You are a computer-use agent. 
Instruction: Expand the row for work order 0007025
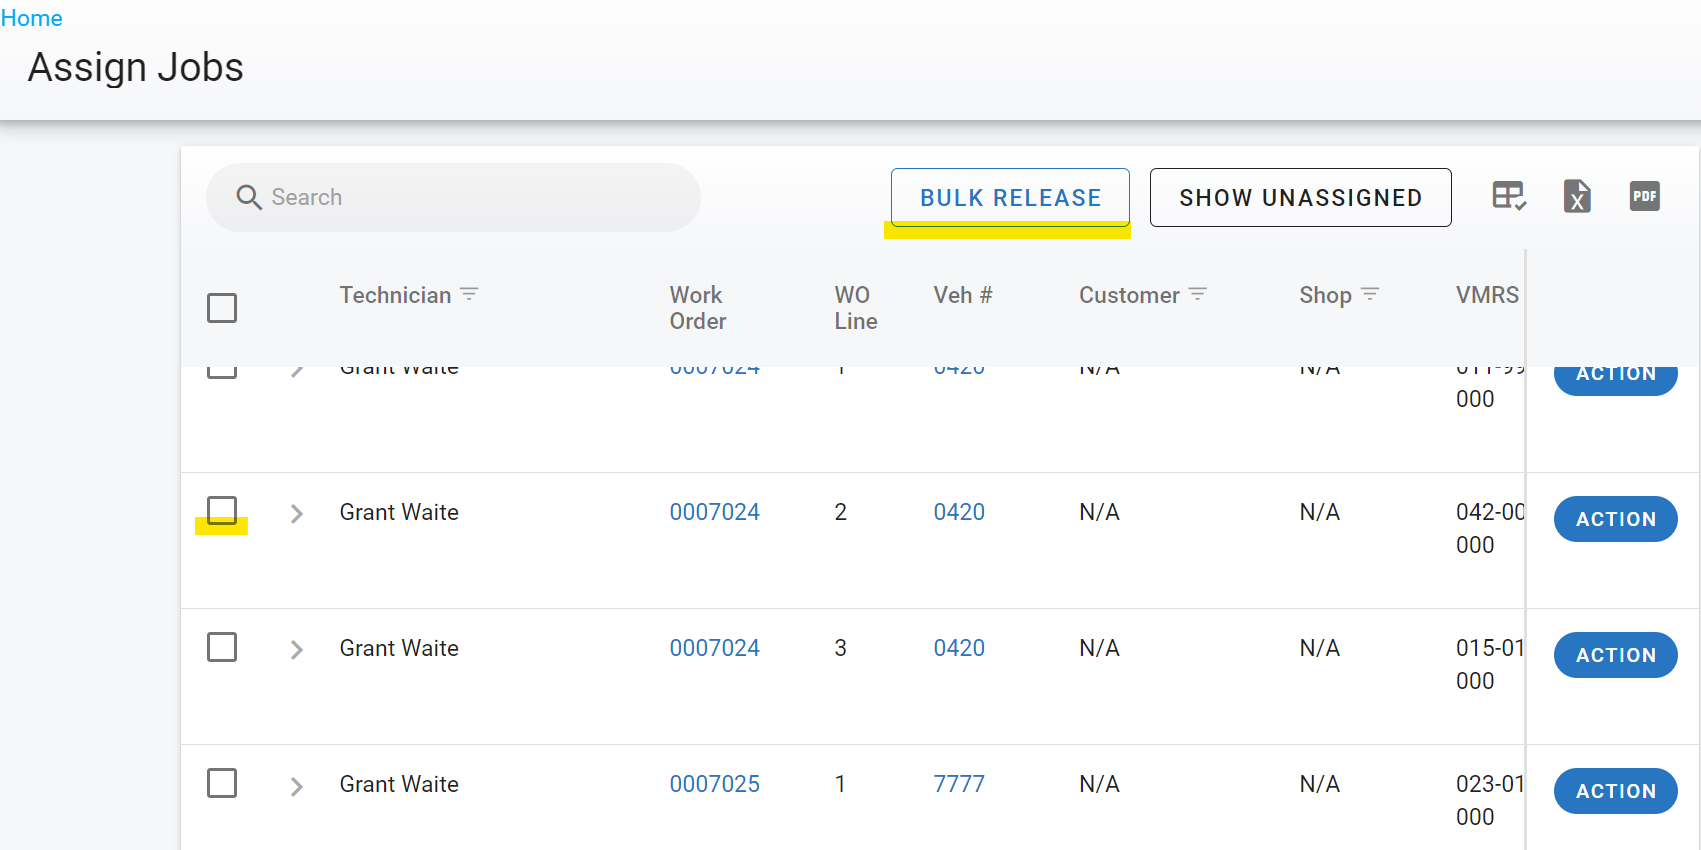[x=296, y=786]
